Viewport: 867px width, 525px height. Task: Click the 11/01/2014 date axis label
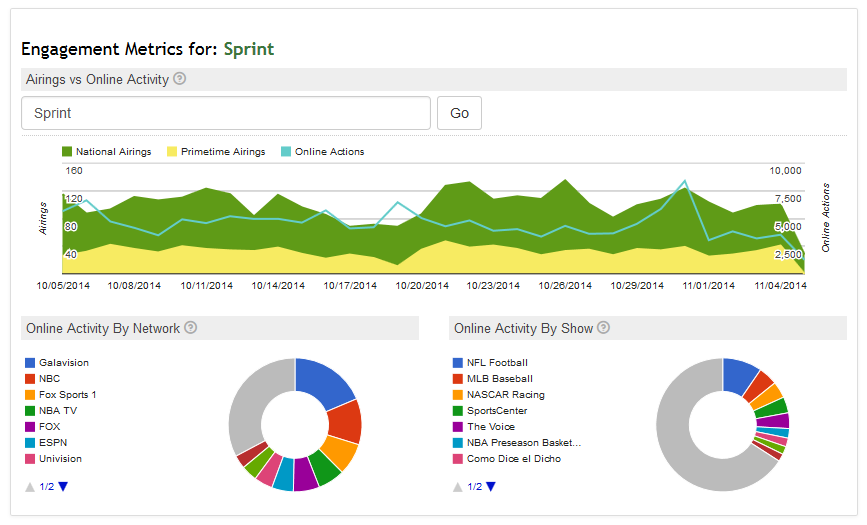pos(708,286)
